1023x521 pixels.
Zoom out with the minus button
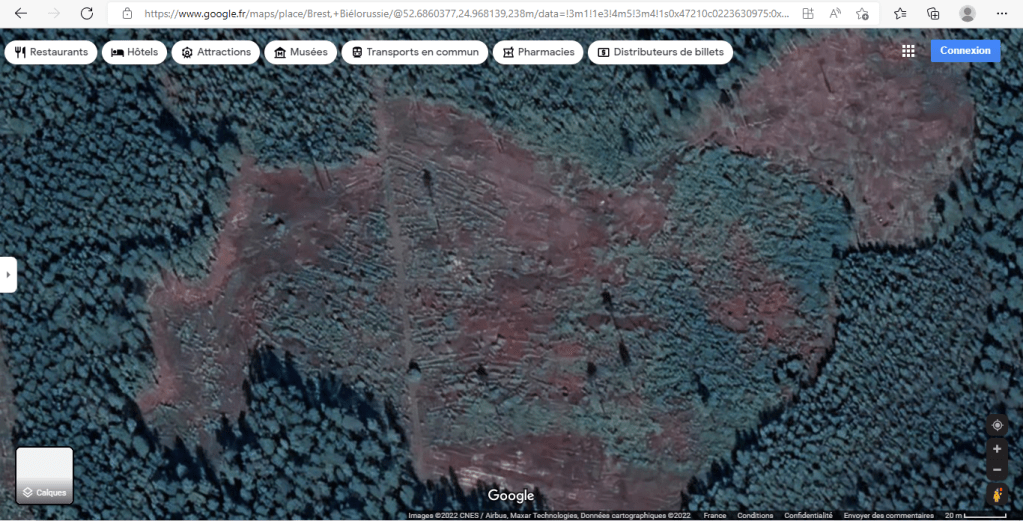(x=996, y=469)
